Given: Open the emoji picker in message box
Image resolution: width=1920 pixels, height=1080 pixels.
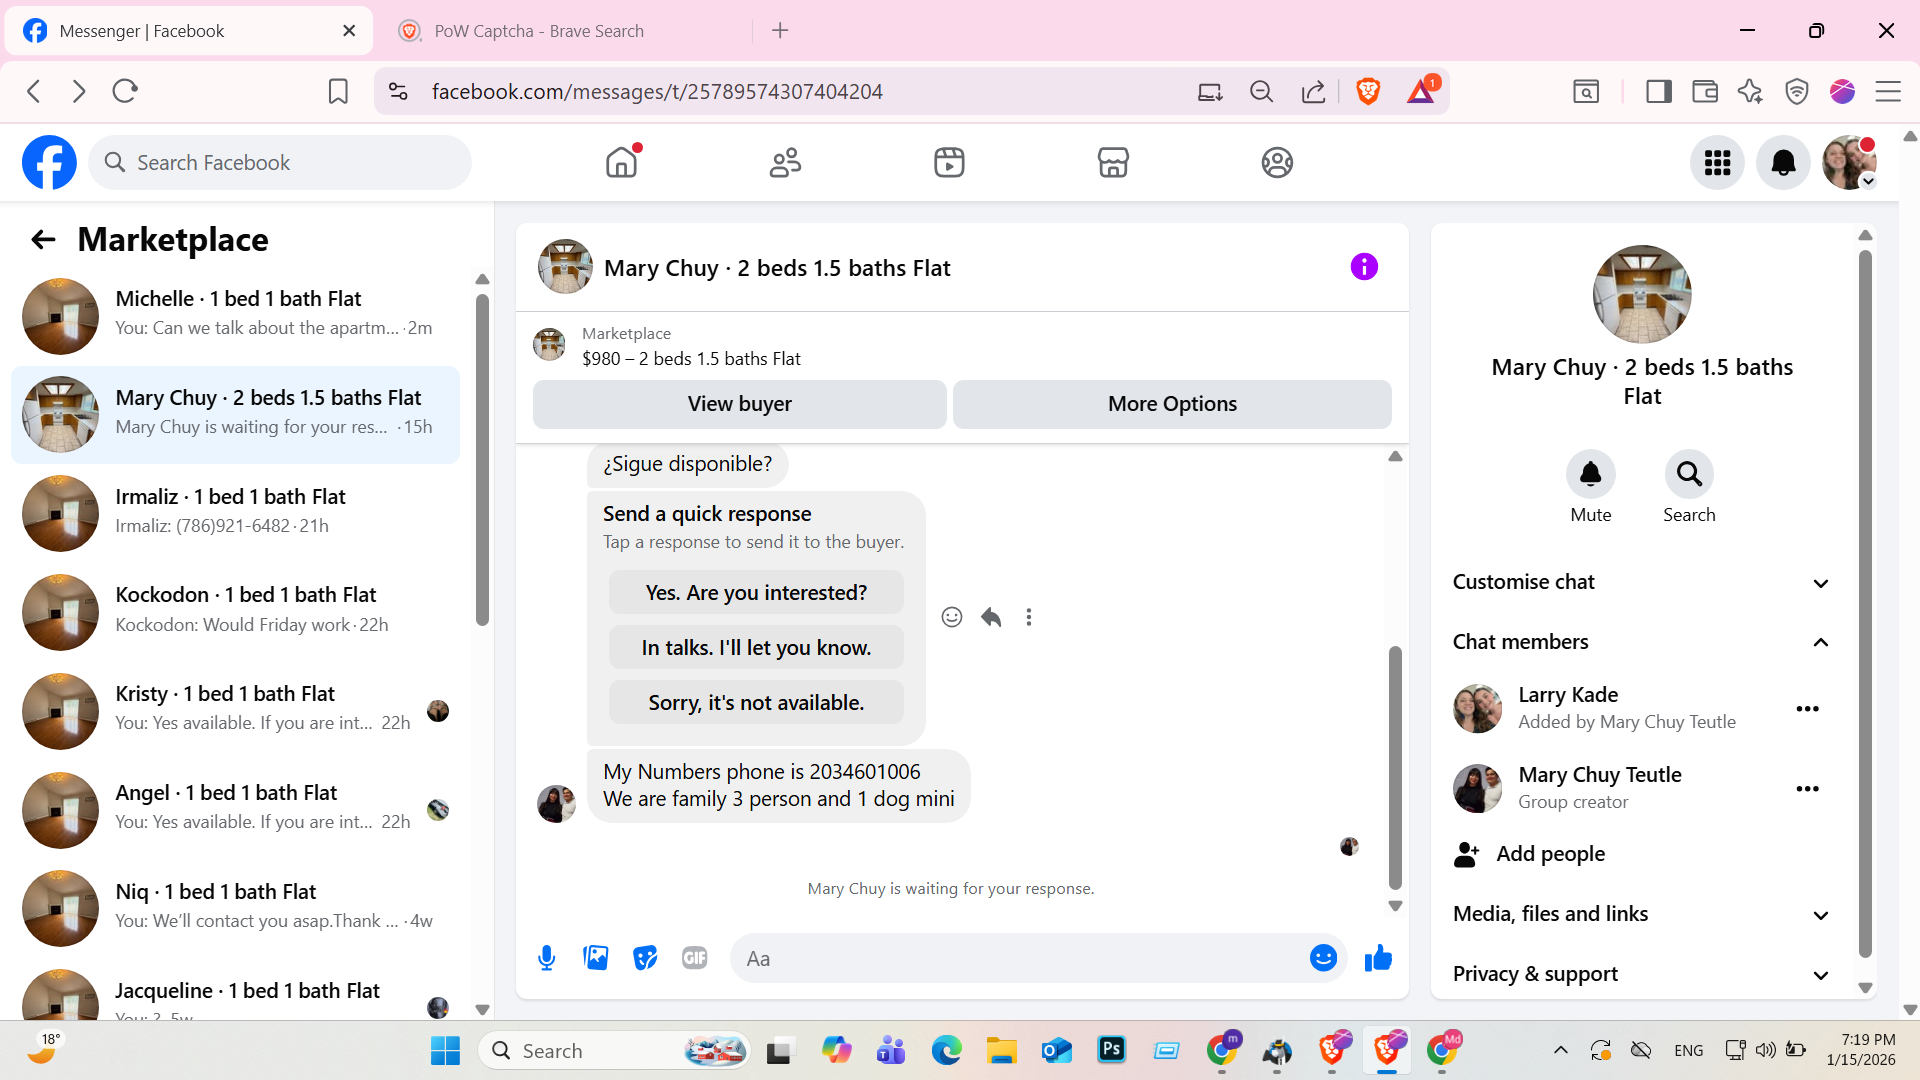Looking at the screenshot, I should pos(1323,958).
